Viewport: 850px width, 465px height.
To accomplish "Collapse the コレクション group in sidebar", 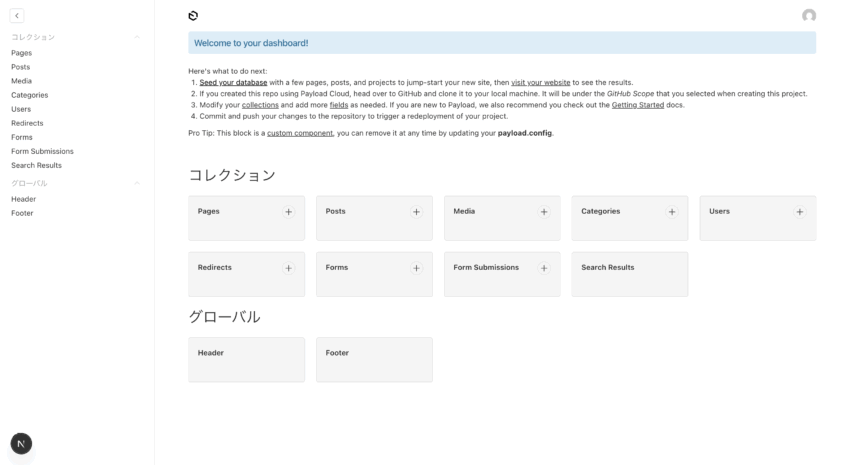I will [137, 37].
